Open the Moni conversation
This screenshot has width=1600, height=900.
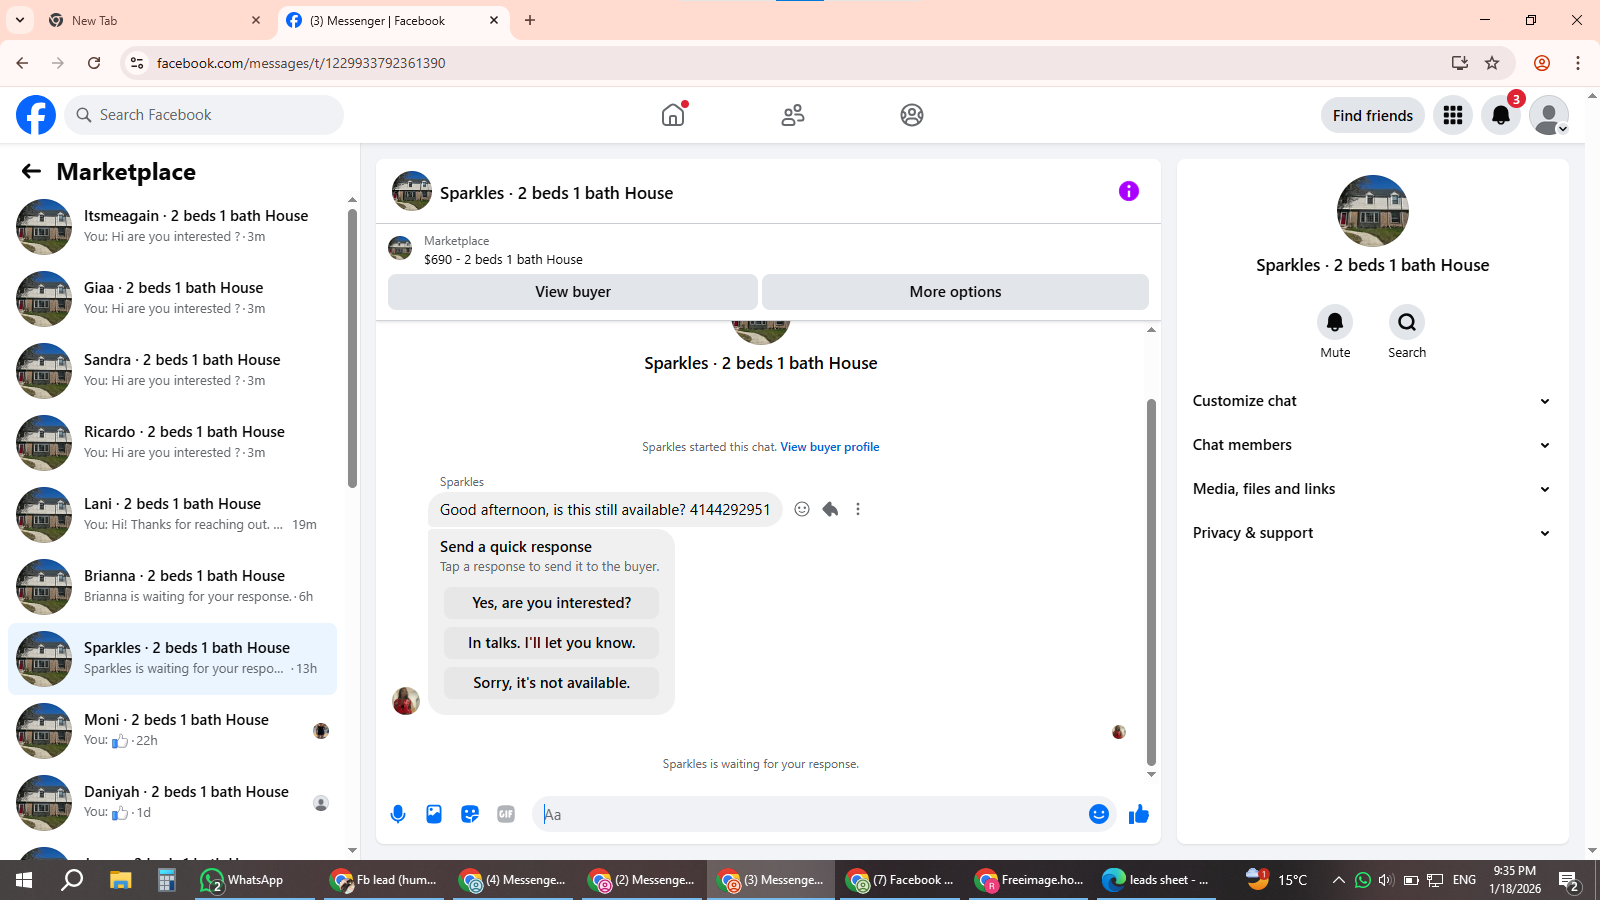(x=172, y=731)
